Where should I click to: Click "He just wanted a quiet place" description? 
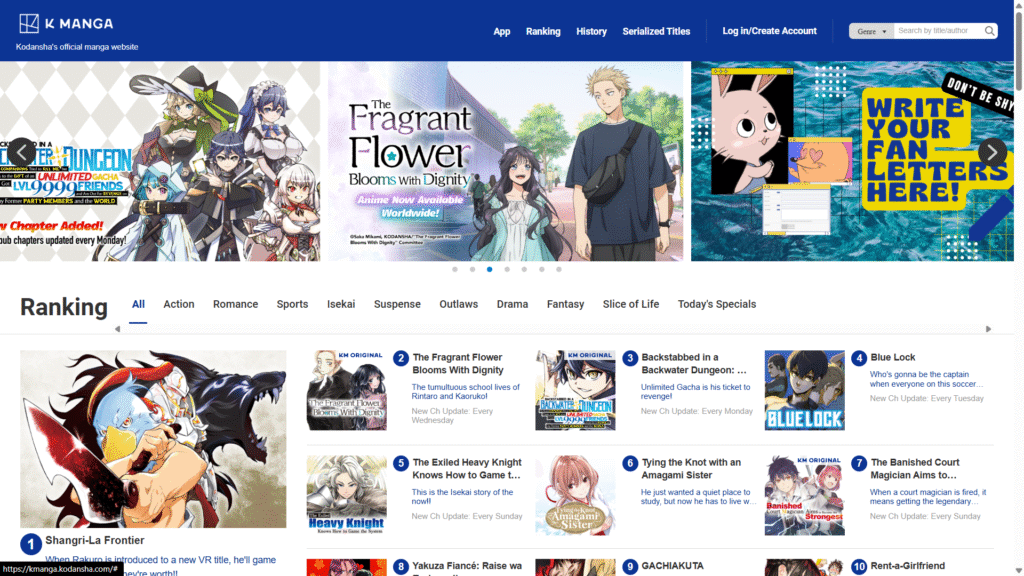point(699,497)
